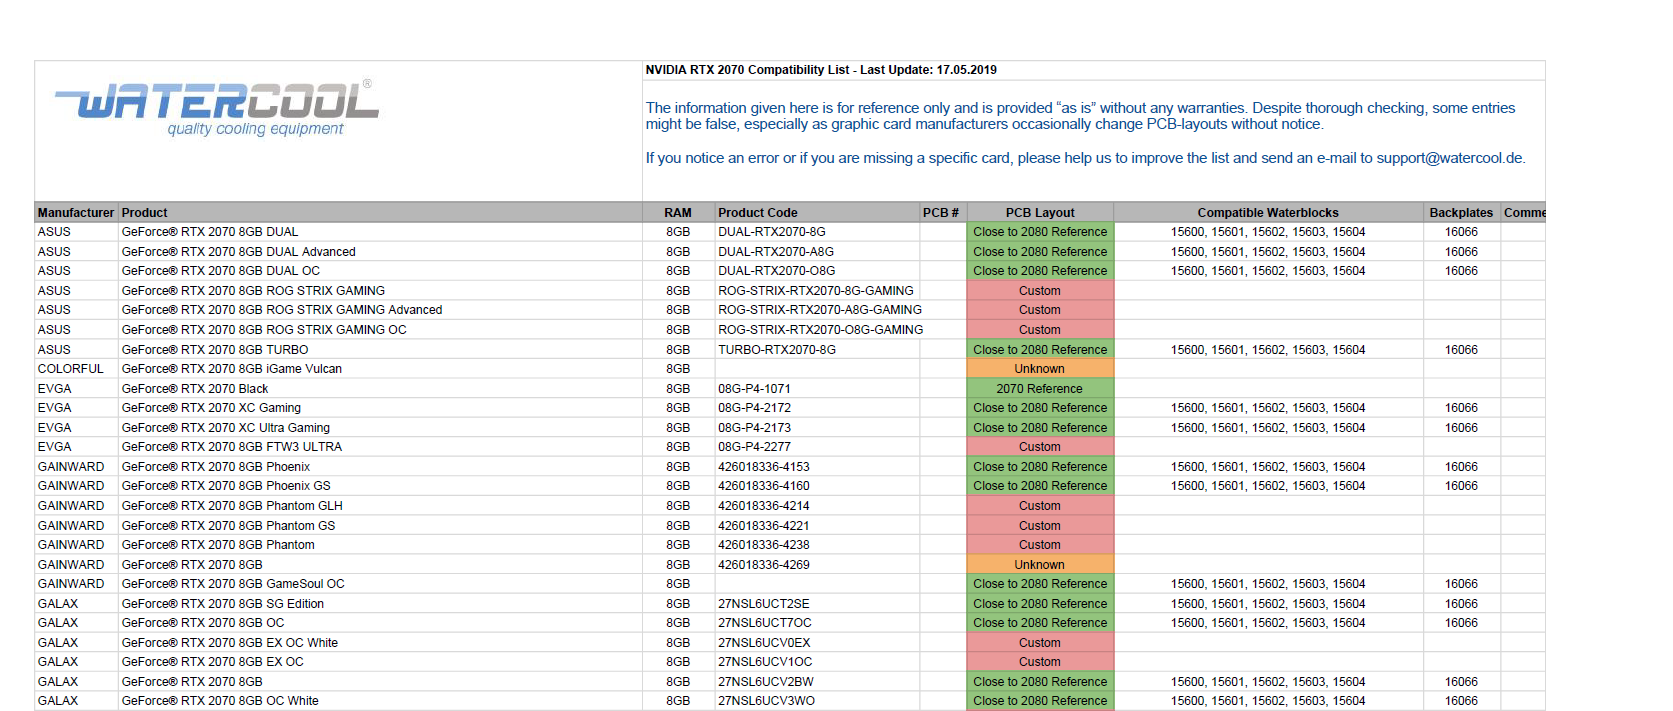The width and height of the screenshot is (1673, 711).
Task: Click the 08G-P4-1071 product code
Action: point(754,389)
